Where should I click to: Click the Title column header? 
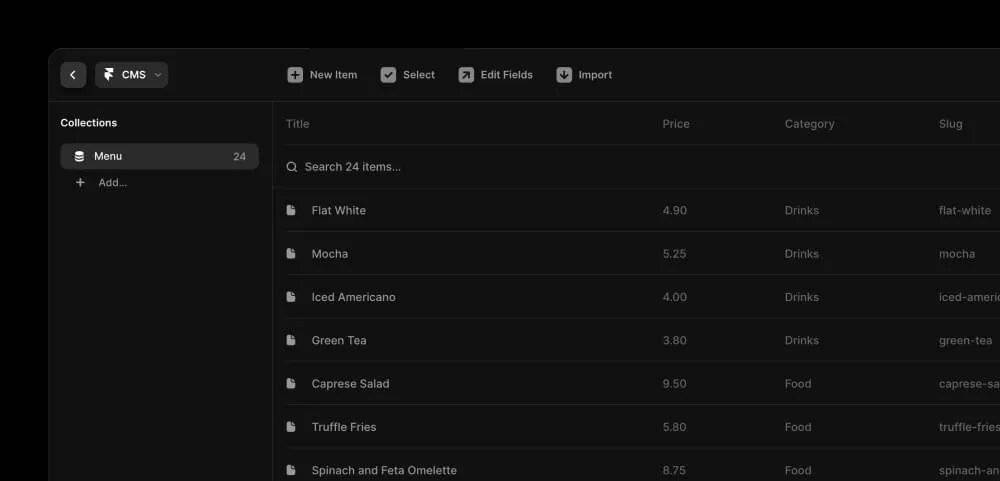click(297, 124)
